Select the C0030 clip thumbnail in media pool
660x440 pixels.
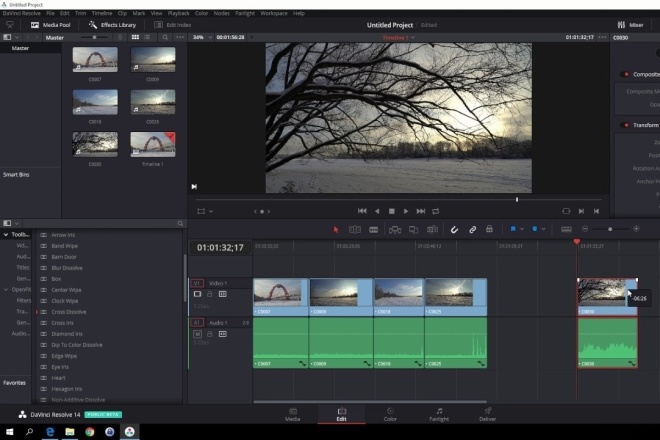click(95, 144)
